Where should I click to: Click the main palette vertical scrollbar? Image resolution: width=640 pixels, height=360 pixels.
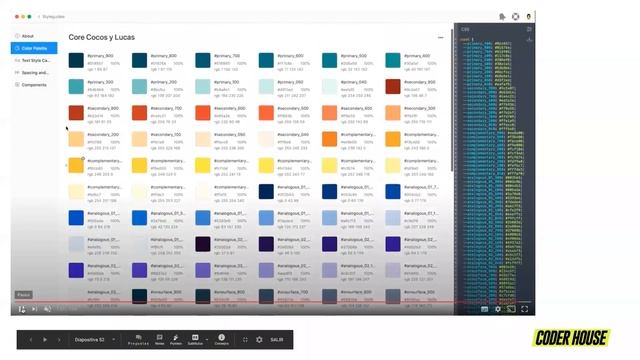coord(451,100)
